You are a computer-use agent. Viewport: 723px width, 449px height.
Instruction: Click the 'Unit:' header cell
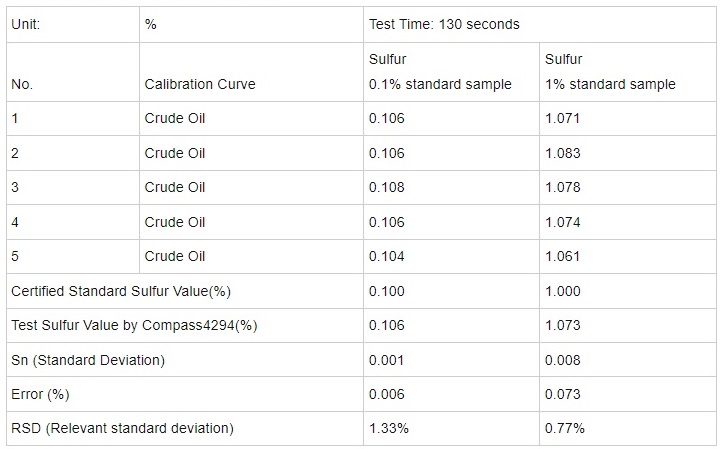pyautogui.click(x=28, y=24)
